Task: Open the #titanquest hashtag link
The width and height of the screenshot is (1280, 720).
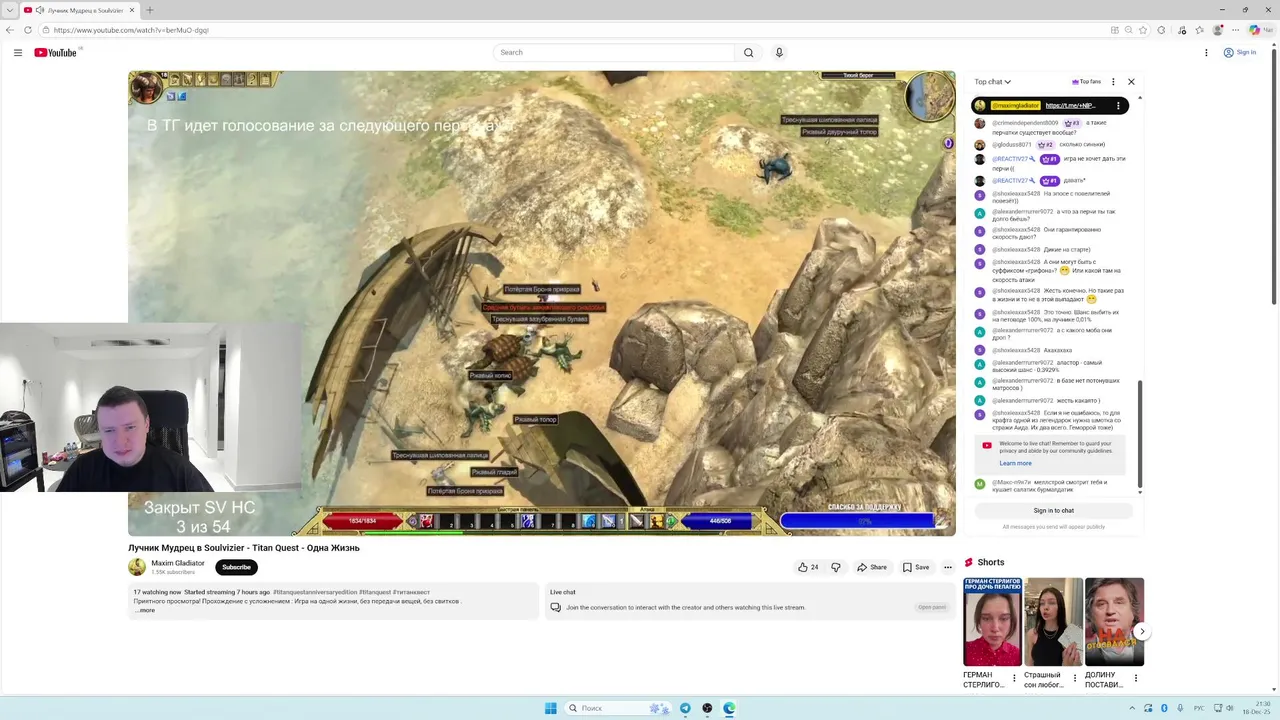Action: coord(374,592)
